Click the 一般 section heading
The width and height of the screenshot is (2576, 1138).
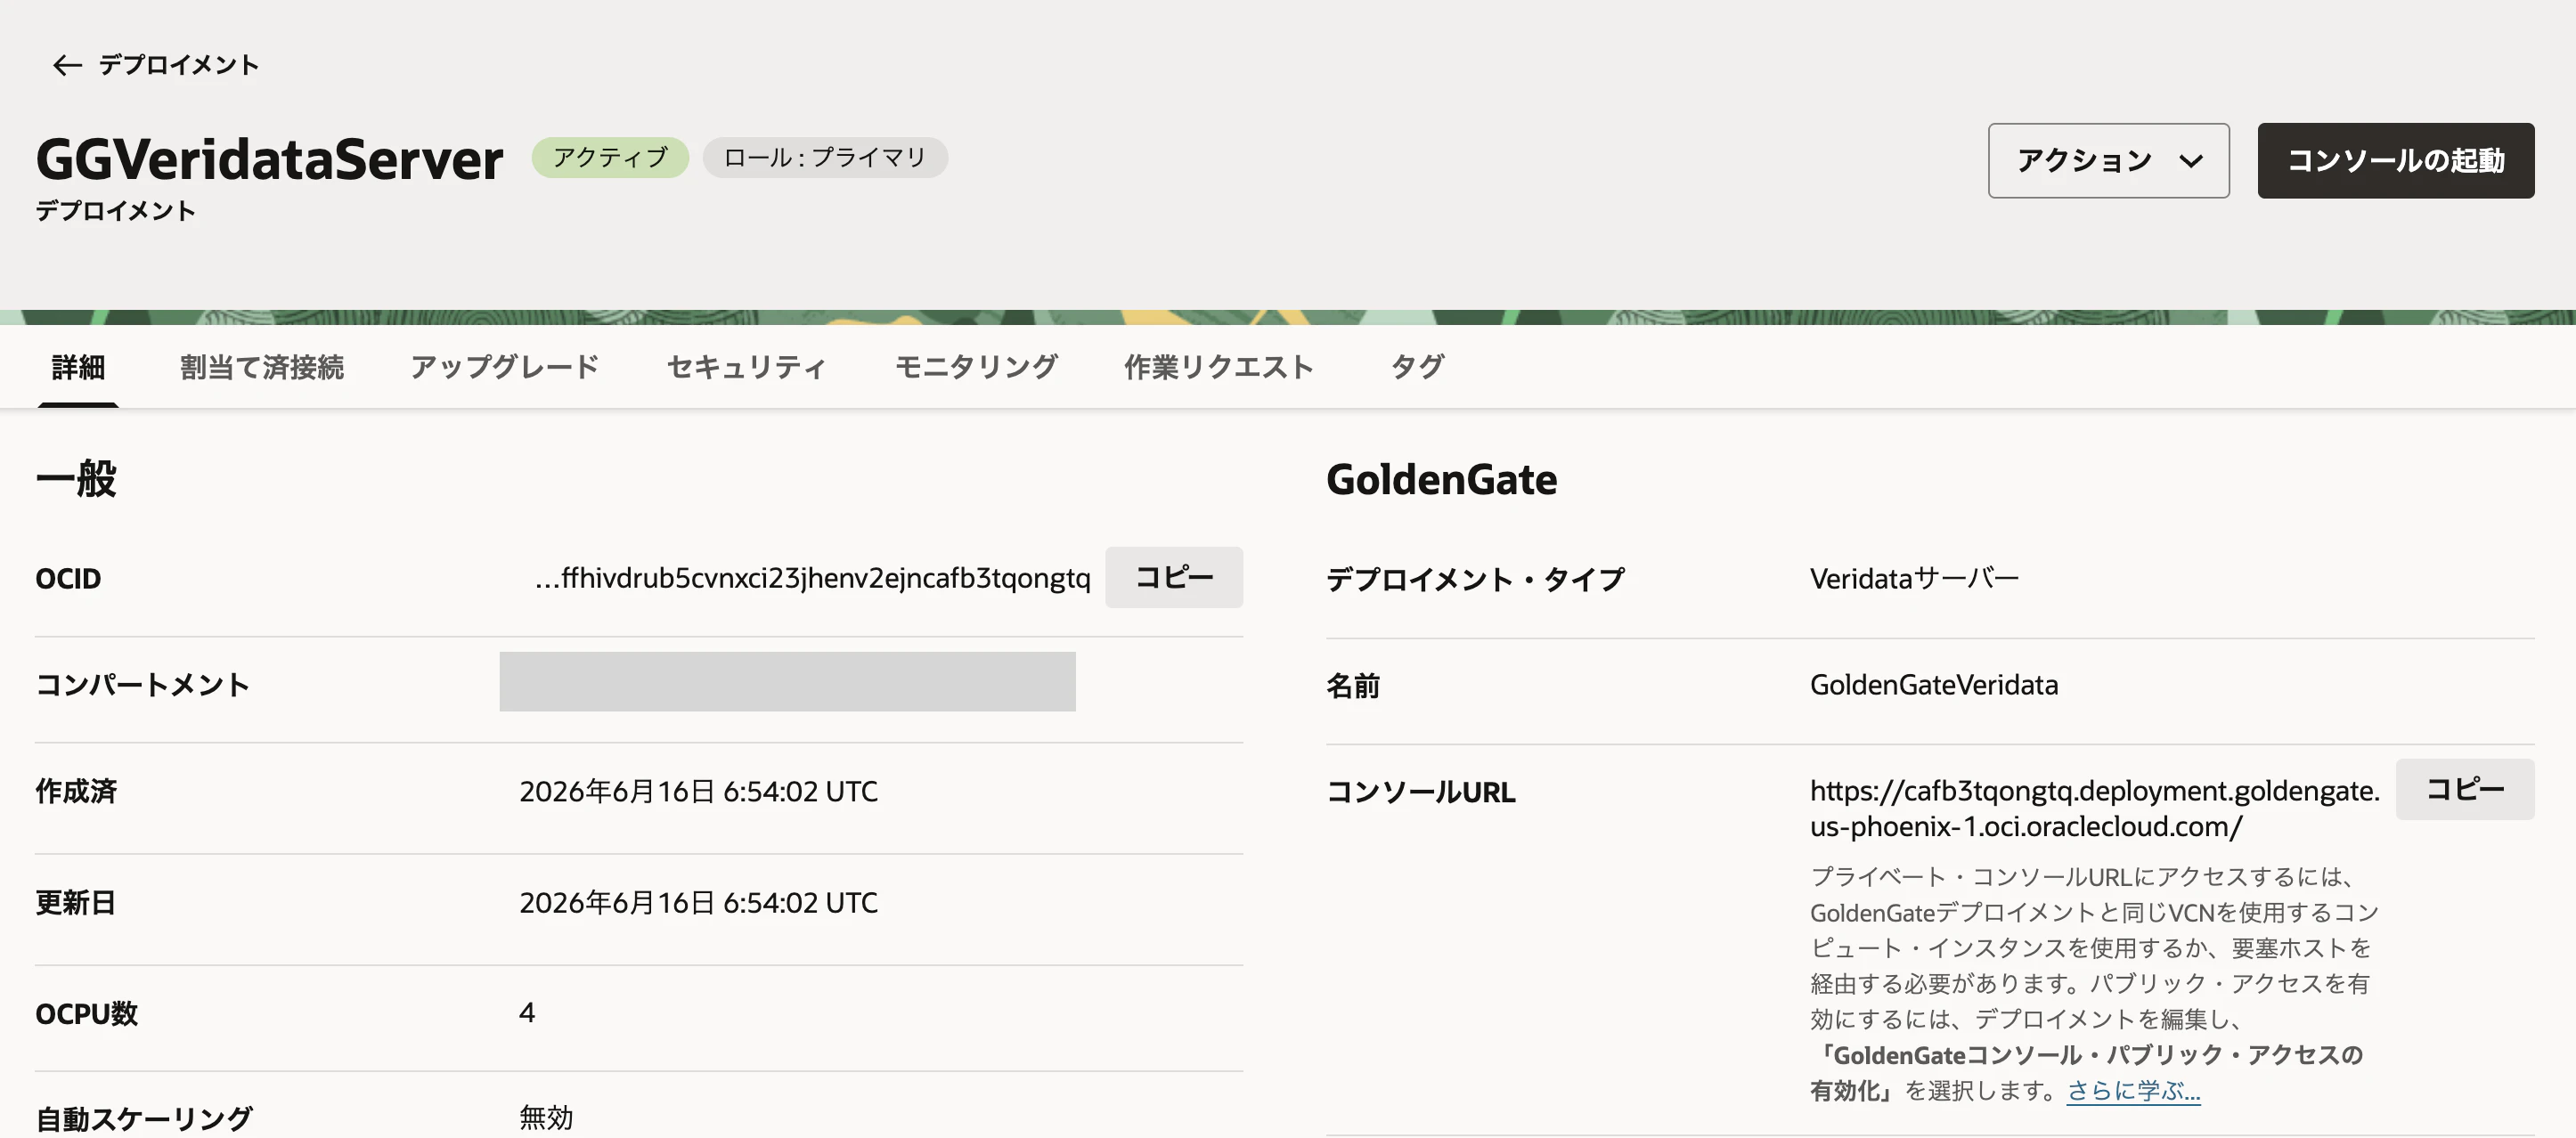[76, 479]
